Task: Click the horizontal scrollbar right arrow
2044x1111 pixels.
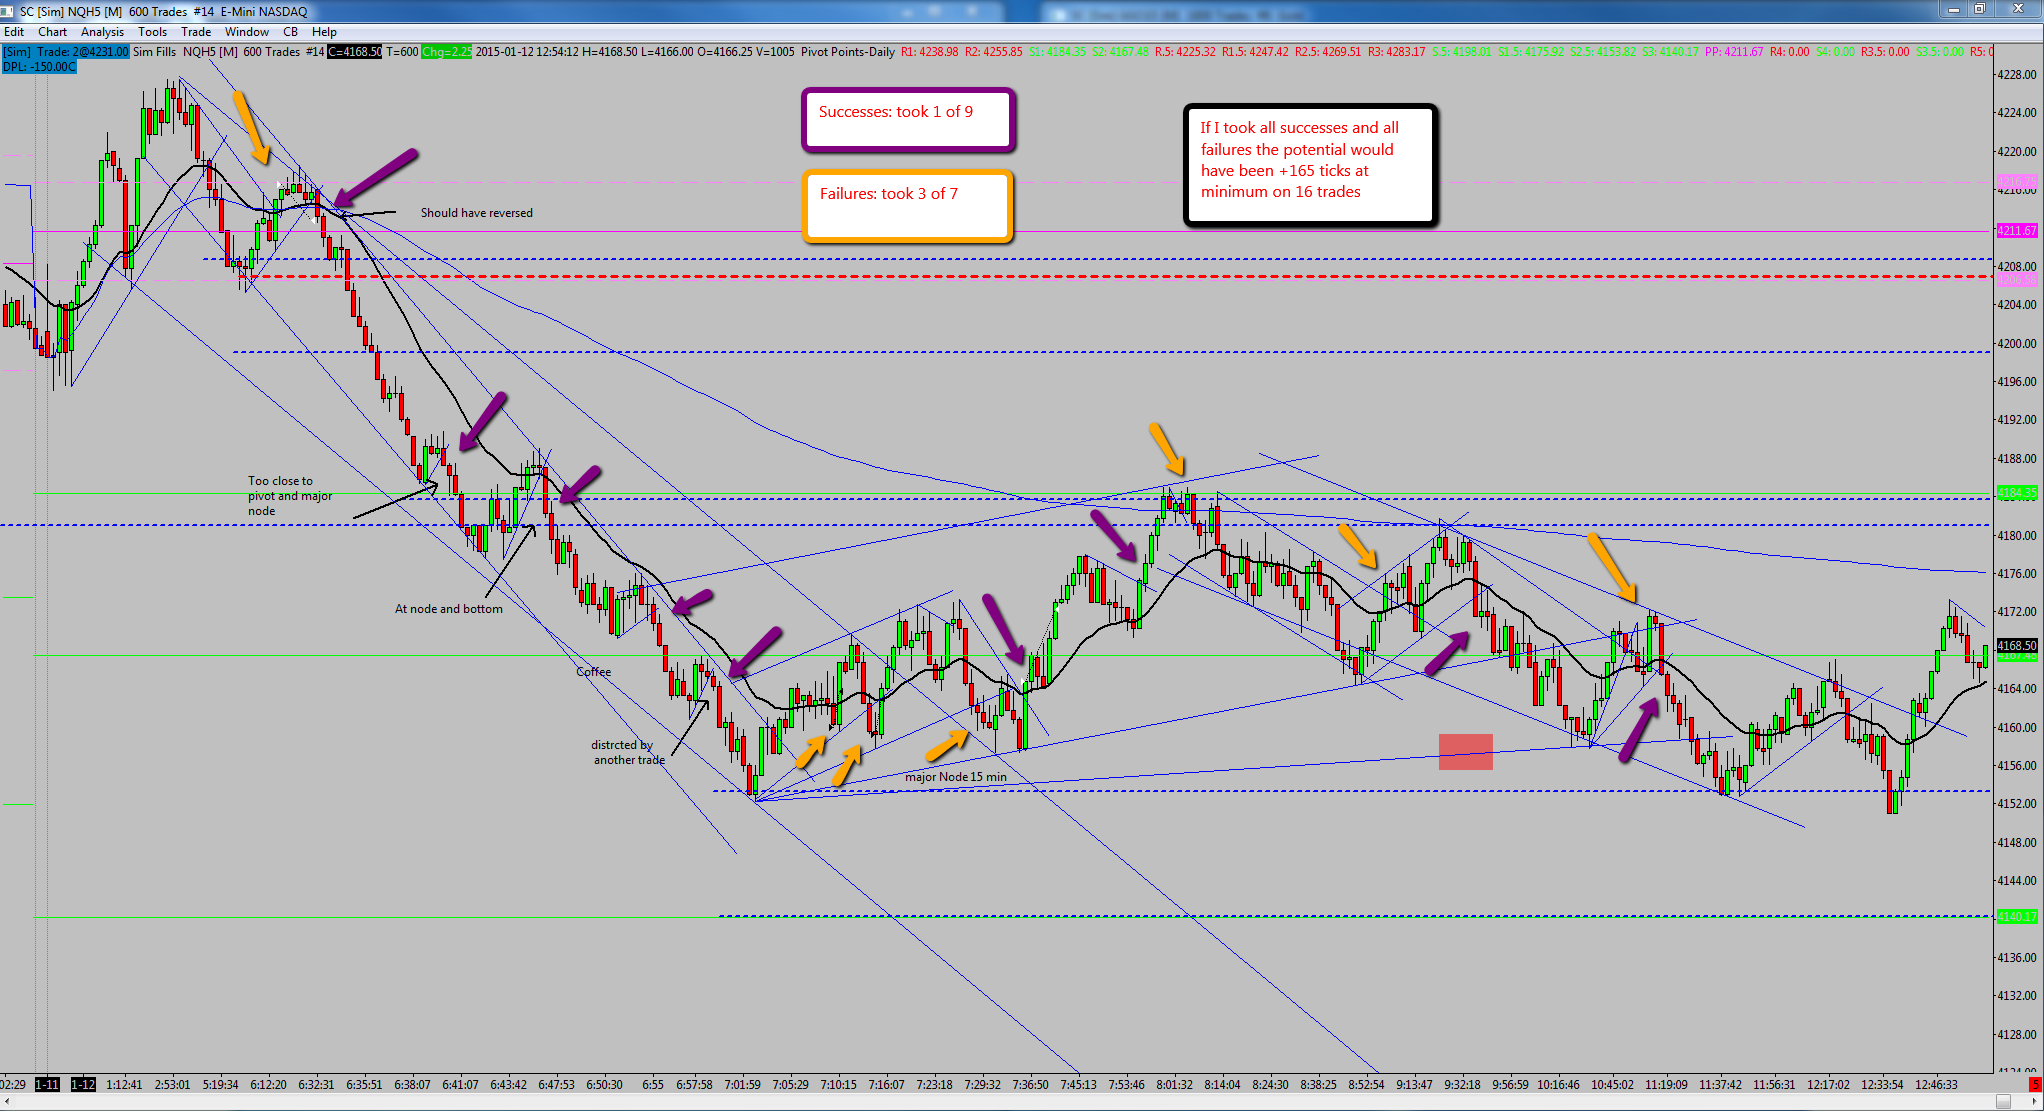Action: pyautogui.click(x=2034, y=1102)
